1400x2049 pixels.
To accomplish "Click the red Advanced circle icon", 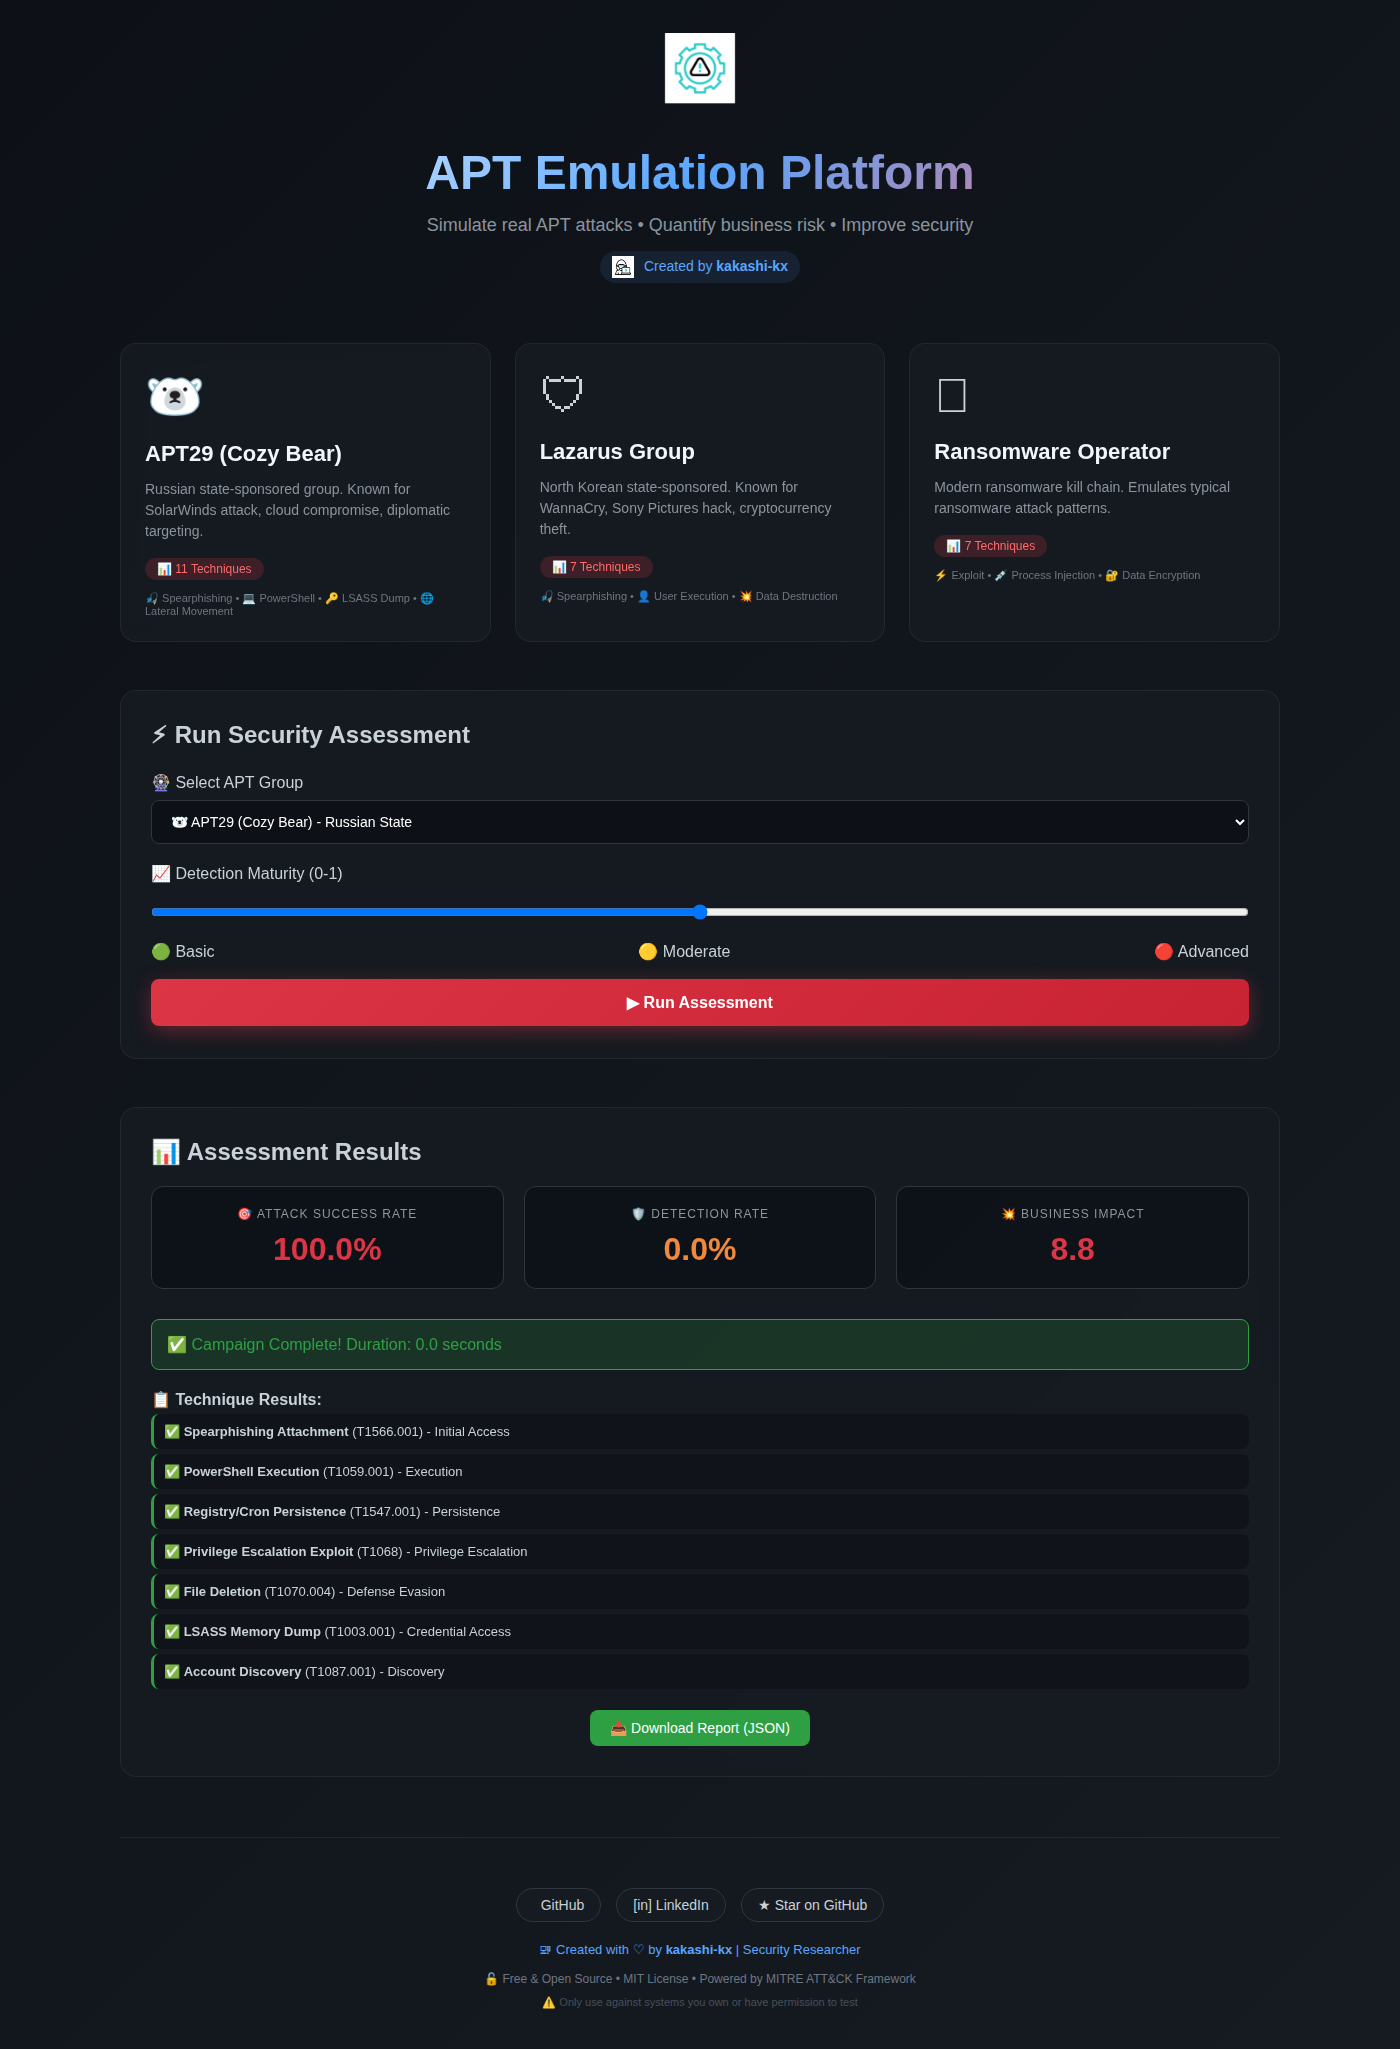I will (1164, 952).
